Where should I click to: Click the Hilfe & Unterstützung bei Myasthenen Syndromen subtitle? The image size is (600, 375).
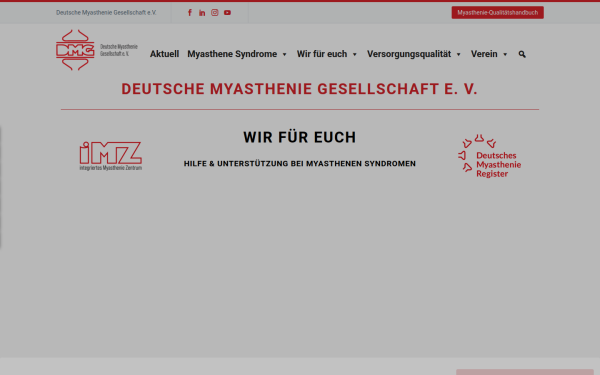pos(300,164)
